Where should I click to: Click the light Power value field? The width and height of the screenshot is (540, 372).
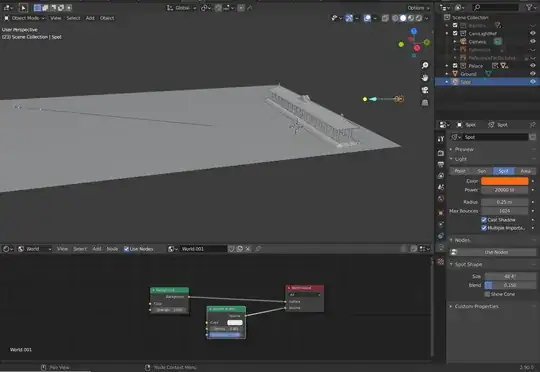point(505,190)
